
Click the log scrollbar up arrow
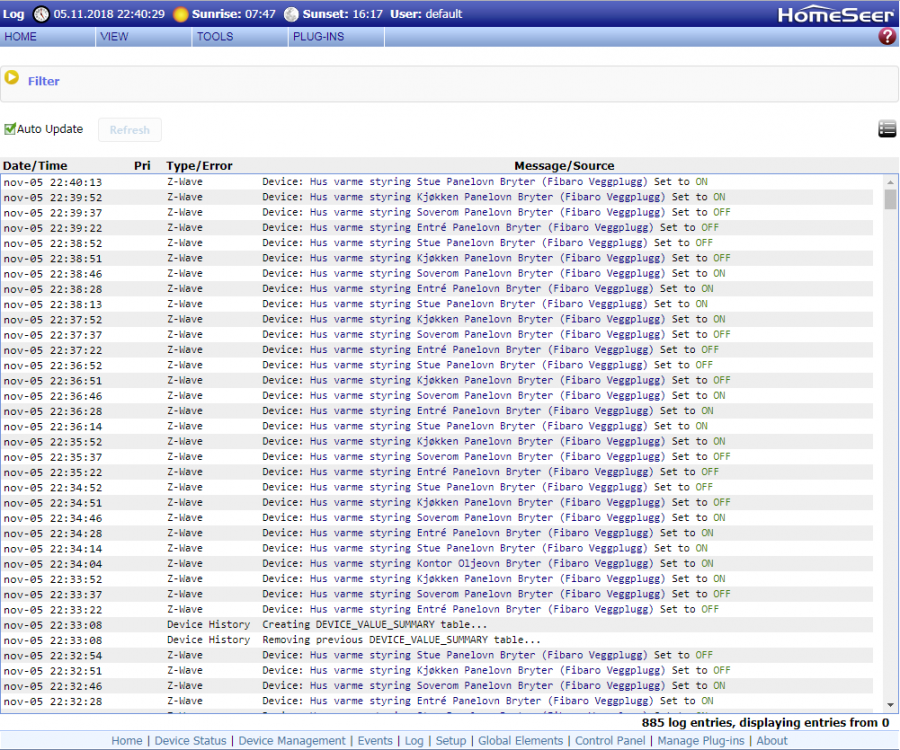click(x=890, y=182)
